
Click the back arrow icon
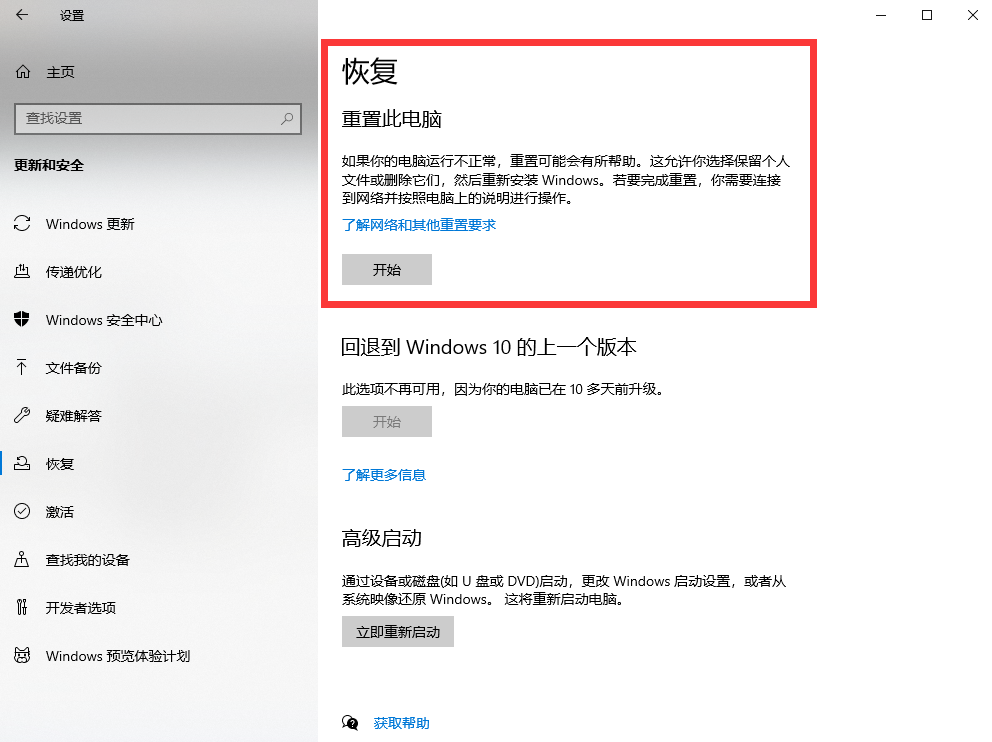click(x=22, y=15)
